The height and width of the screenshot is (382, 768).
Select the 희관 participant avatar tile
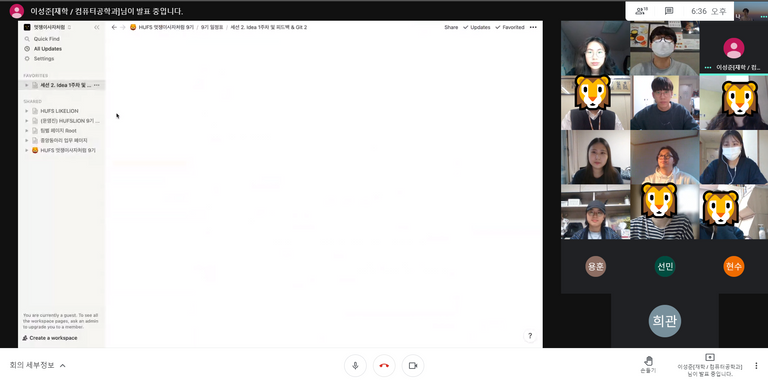click(665, 321)
